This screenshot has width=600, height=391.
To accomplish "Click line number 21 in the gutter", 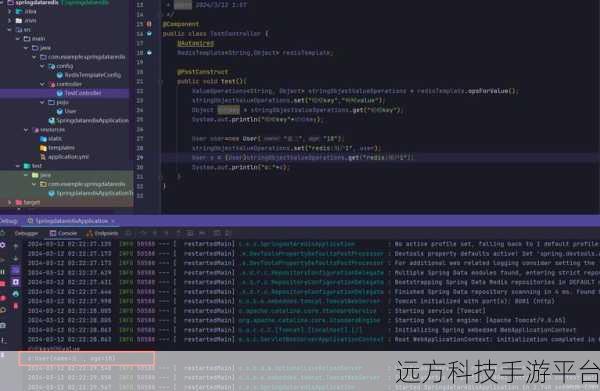I will coord(140,81).
